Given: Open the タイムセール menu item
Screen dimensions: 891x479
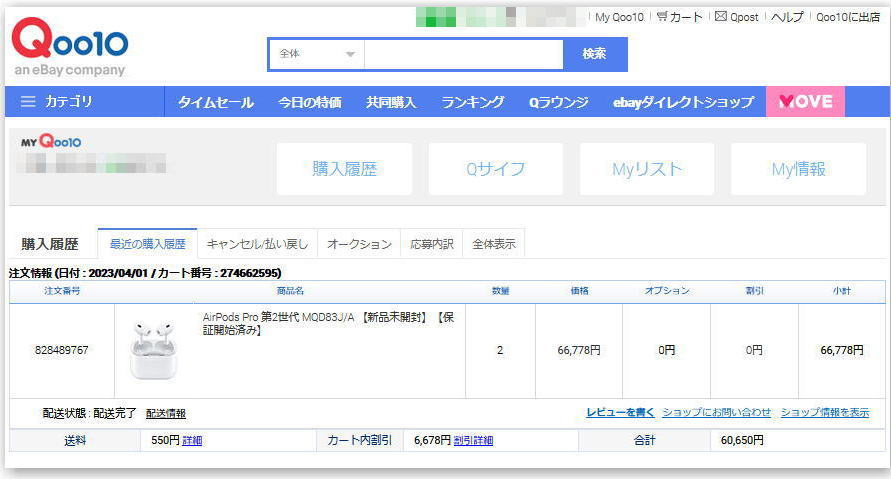Looking at the screenshot, I should 216,102.
